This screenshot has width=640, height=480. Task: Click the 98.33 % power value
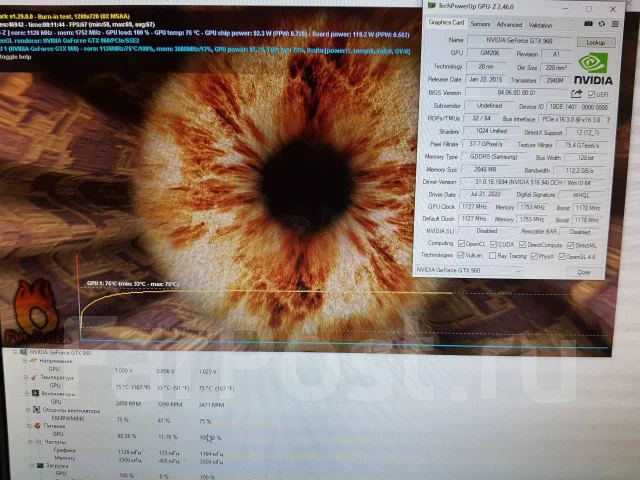pyautogui.click(x=127, y=436)
